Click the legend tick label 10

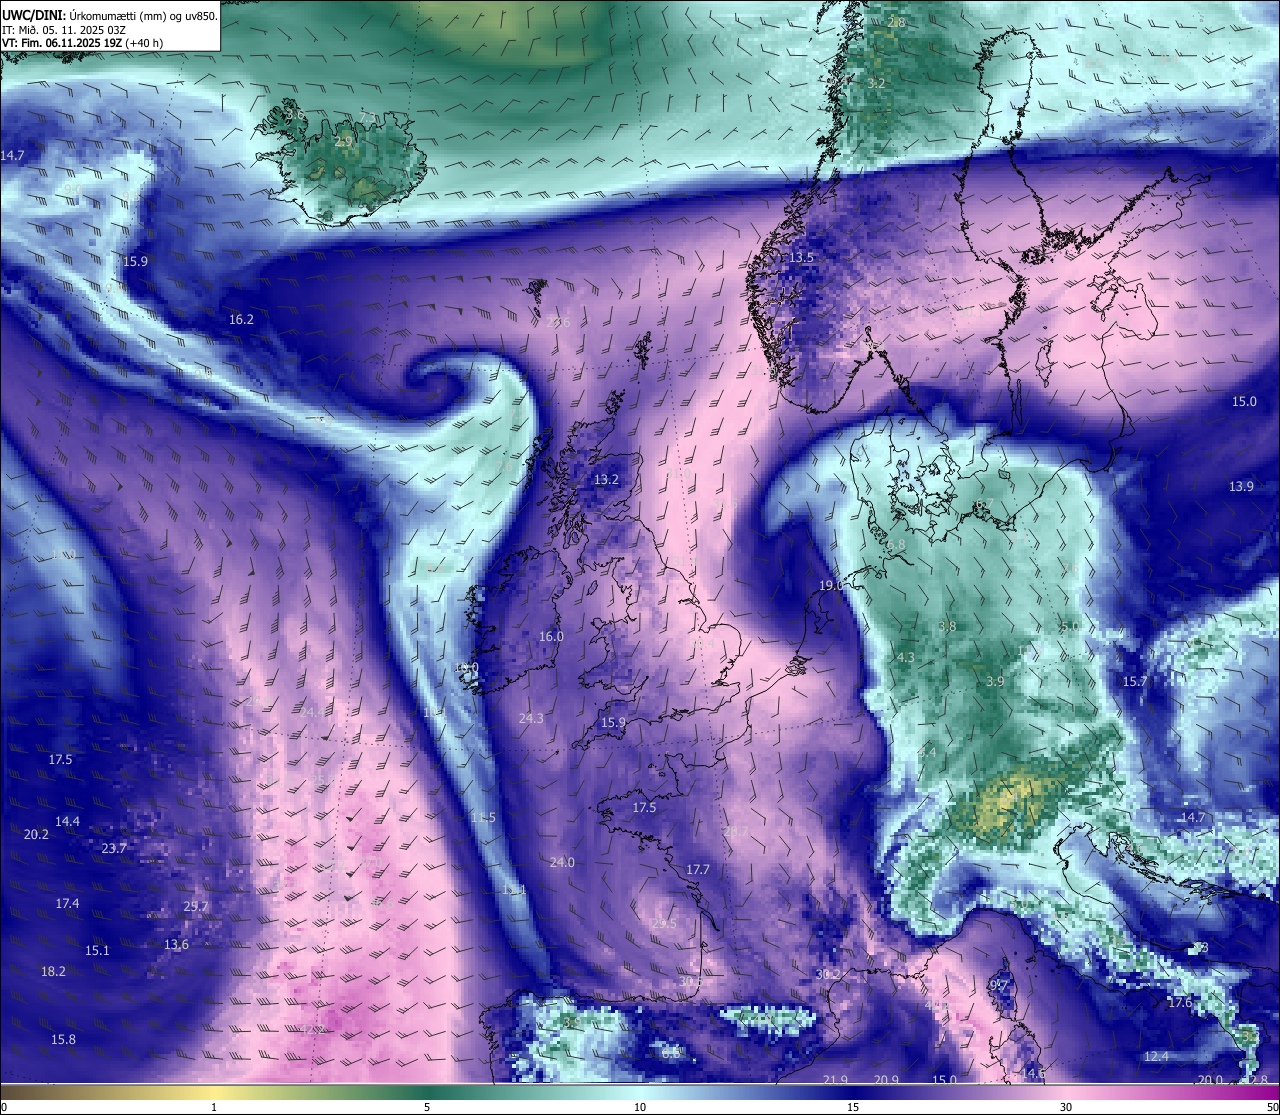pyautogui.click(x=640, y=1107)
